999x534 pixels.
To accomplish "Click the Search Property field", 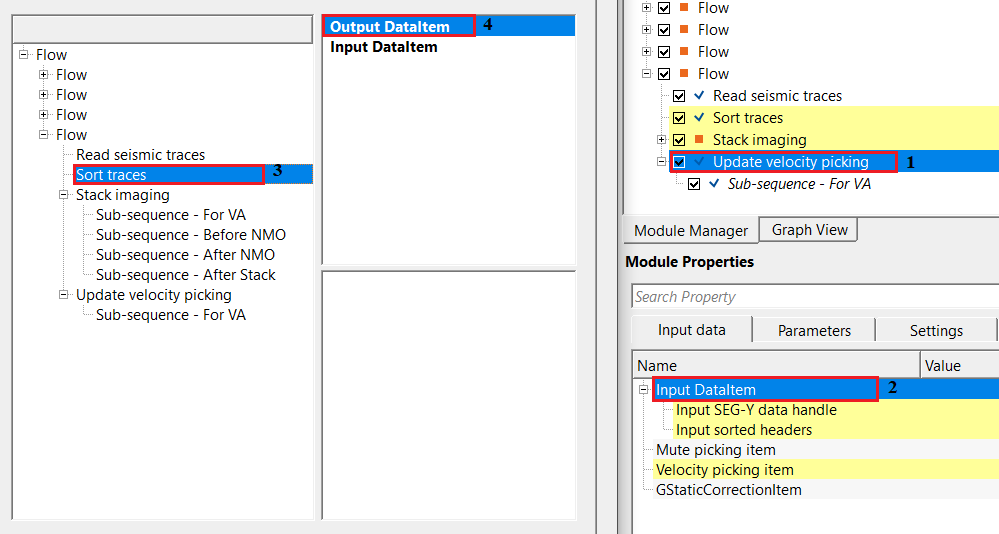I will point(816,296).
